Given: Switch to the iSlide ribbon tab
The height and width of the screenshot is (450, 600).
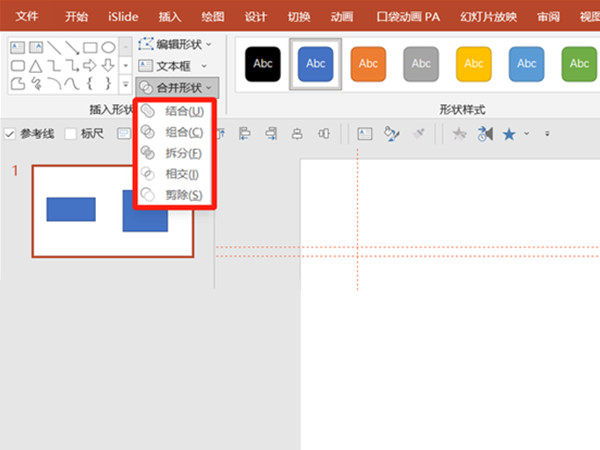Looking at the screenshot, I should (x=123, y=17).
